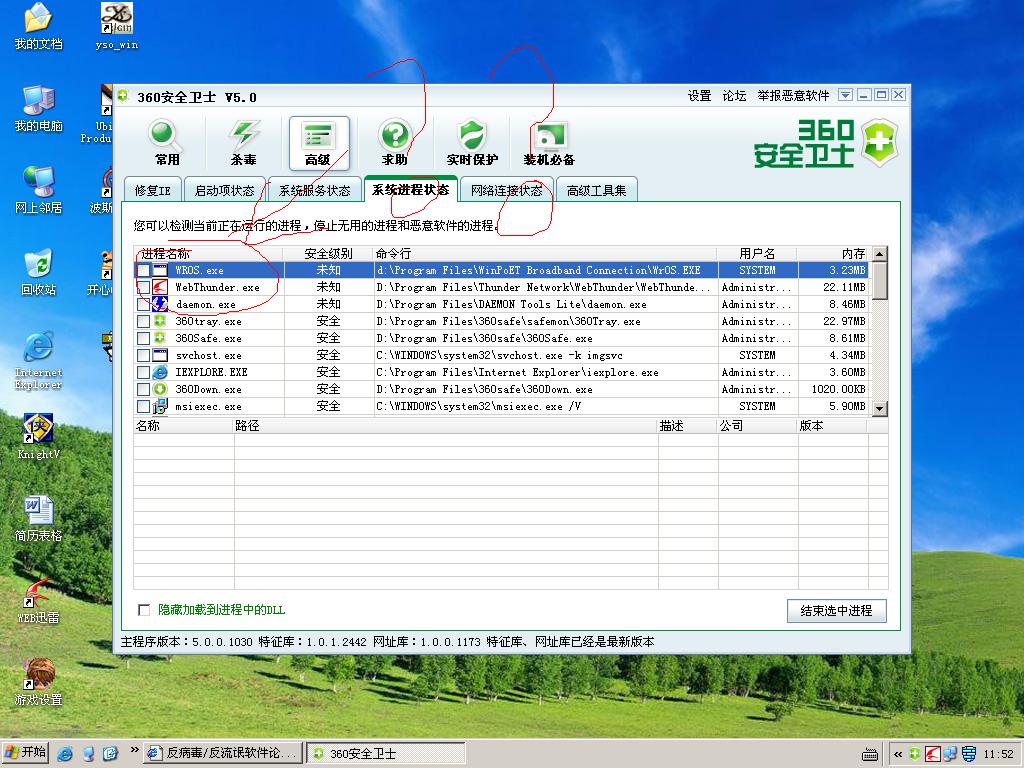The width and height of the screenshot is (1024, 768).
Task: Click 举报恶意软件 report link
Action: [x=793, y=96]
